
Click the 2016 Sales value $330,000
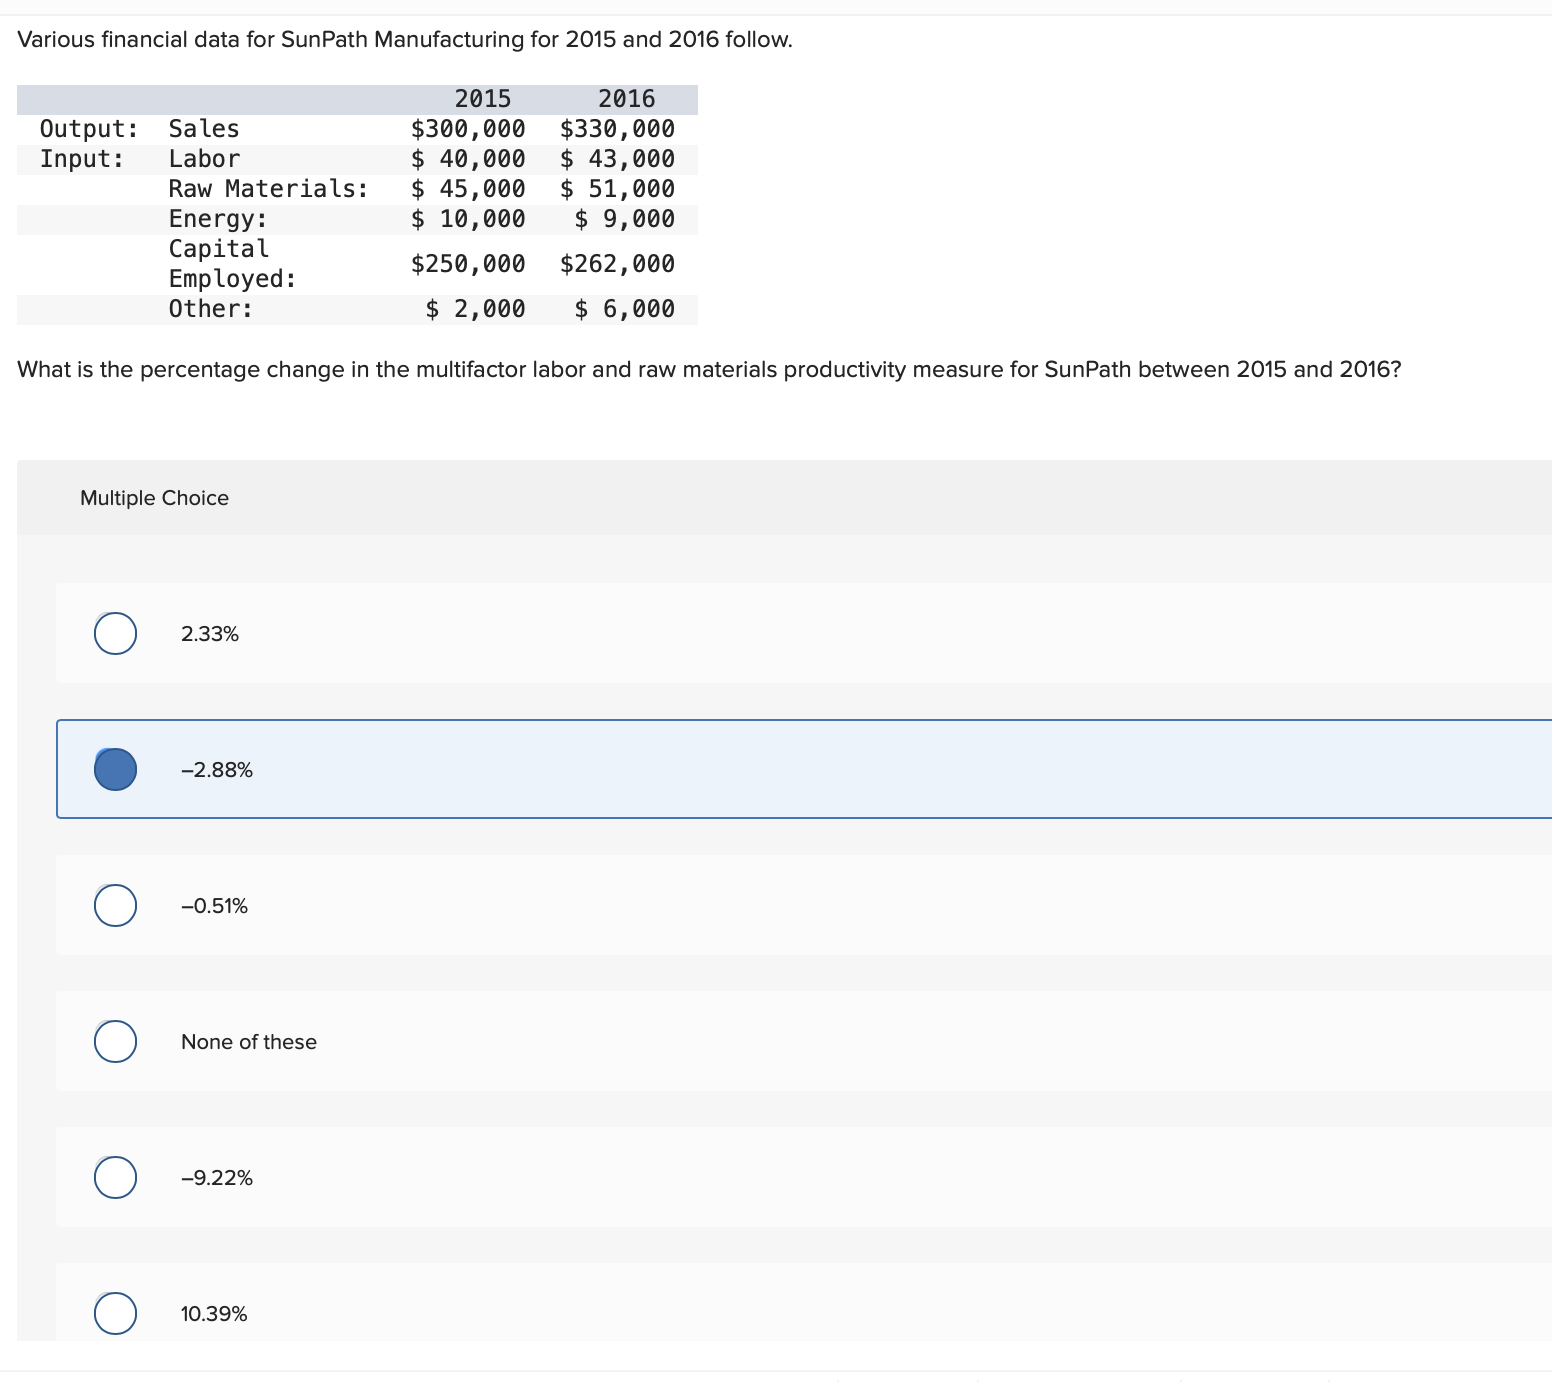click(x=617, y=129)
